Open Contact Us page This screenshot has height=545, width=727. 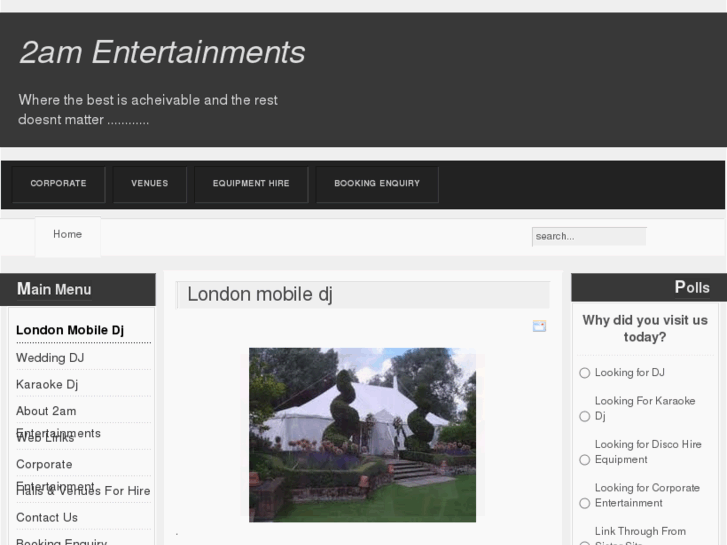tap(47, 518)
